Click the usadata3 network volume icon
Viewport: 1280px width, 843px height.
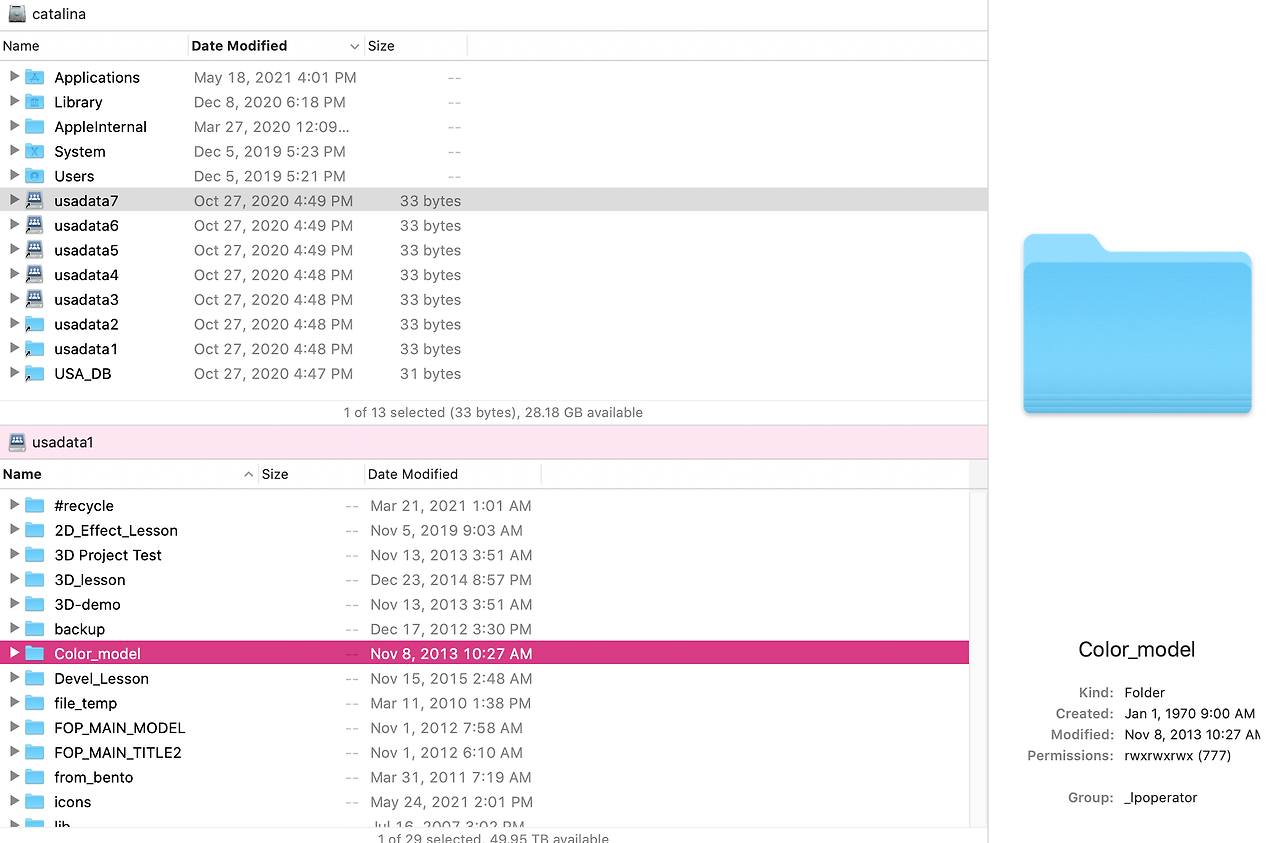click(x=35, y=299)
